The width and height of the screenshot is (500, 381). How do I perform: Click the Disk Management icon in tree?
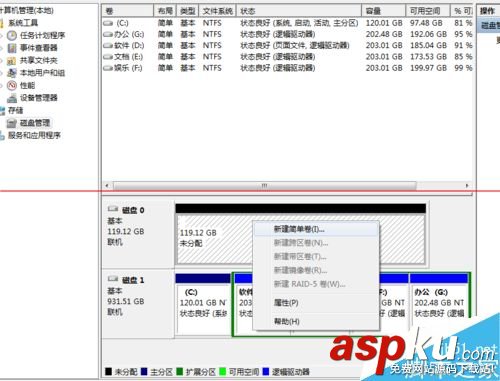coord(12,123)
